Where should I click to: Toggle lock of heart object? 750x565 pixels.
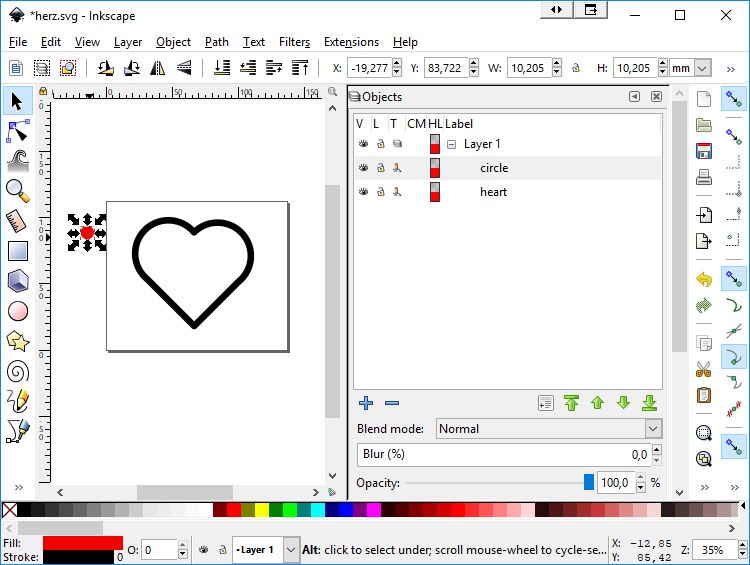point(381,191)
